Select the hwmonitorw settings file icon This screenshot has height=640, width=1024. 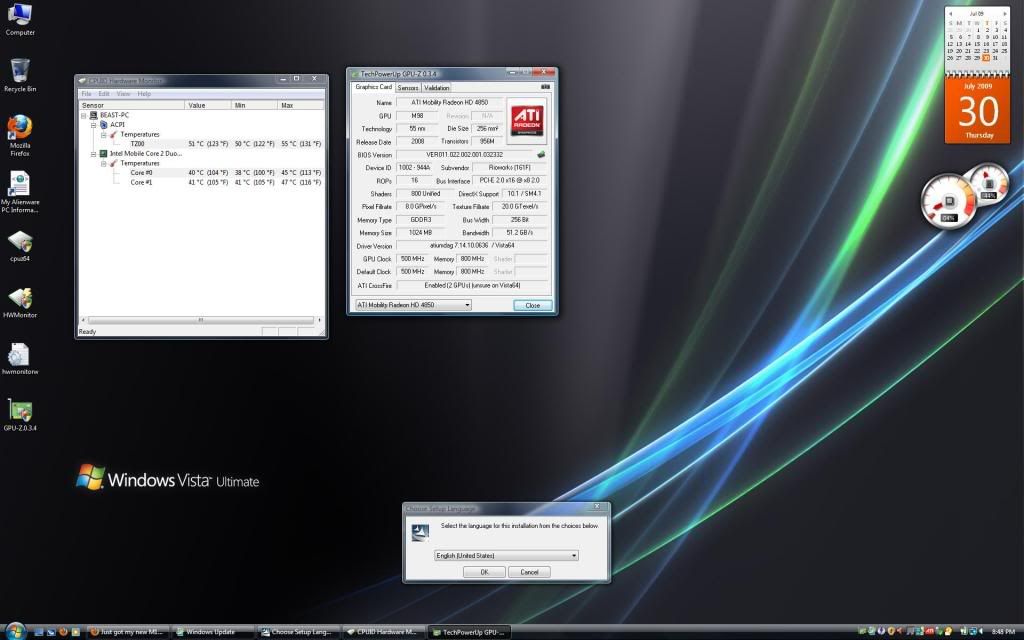click(x=20, y=359)
